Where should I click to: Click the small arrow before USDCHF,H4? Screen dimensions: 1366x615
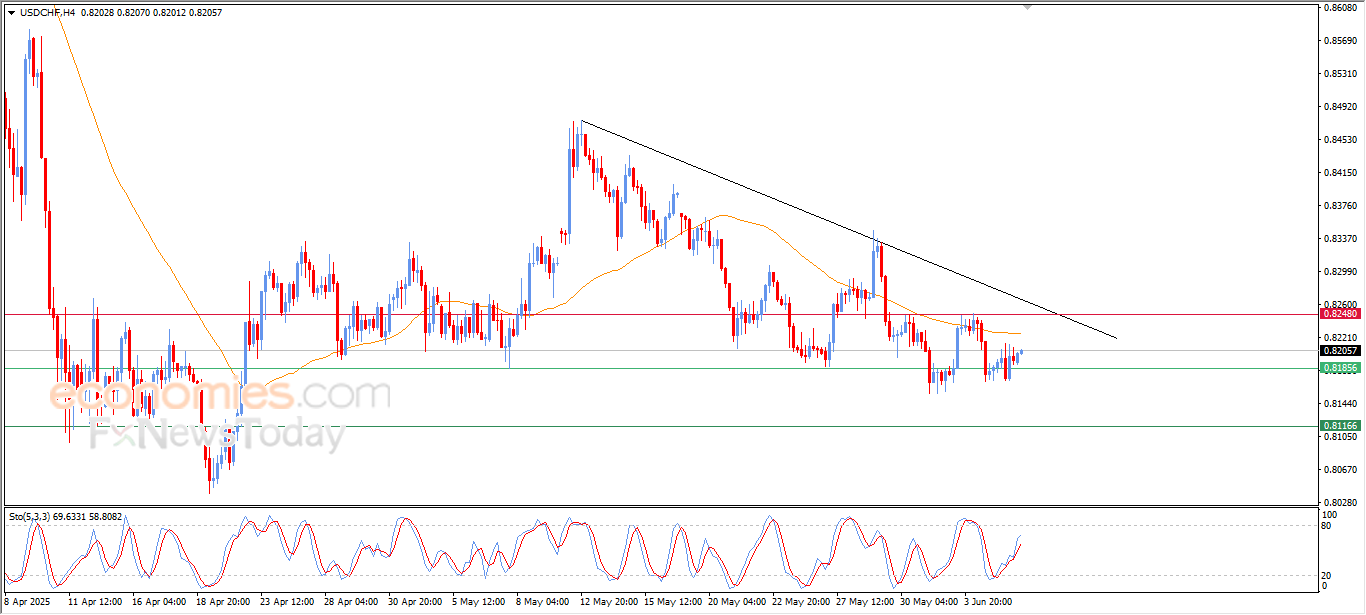pos(11,12)
